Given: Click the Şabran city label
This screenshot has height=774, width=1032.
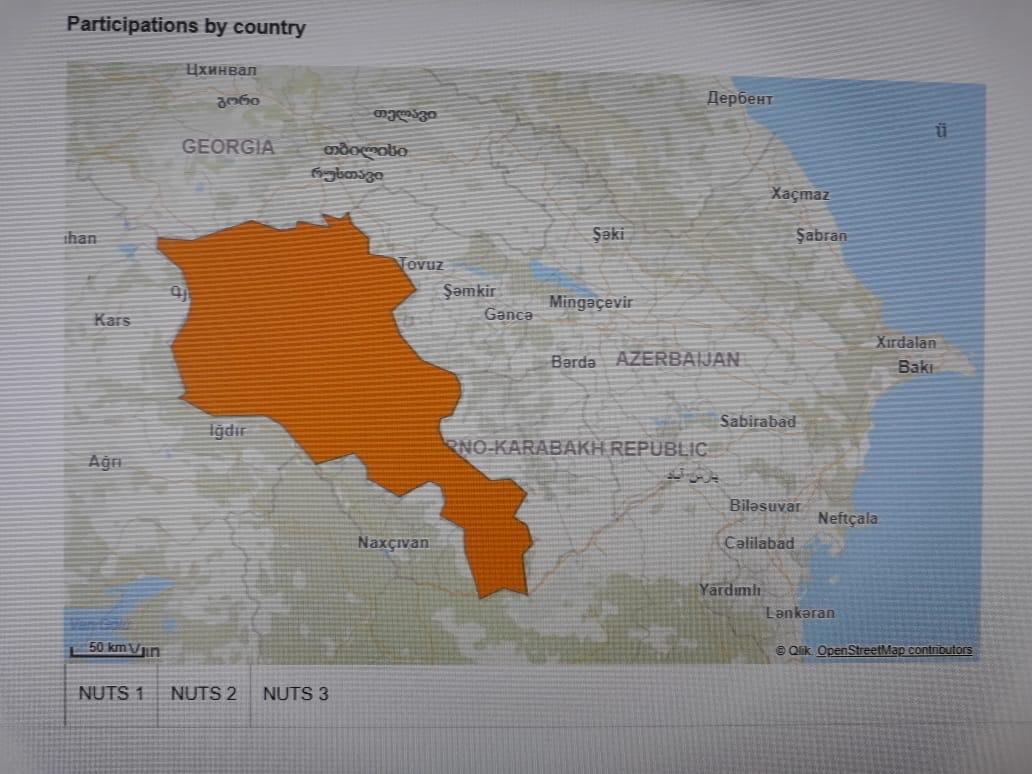Looking at the screenshot, I should (821, 235).
